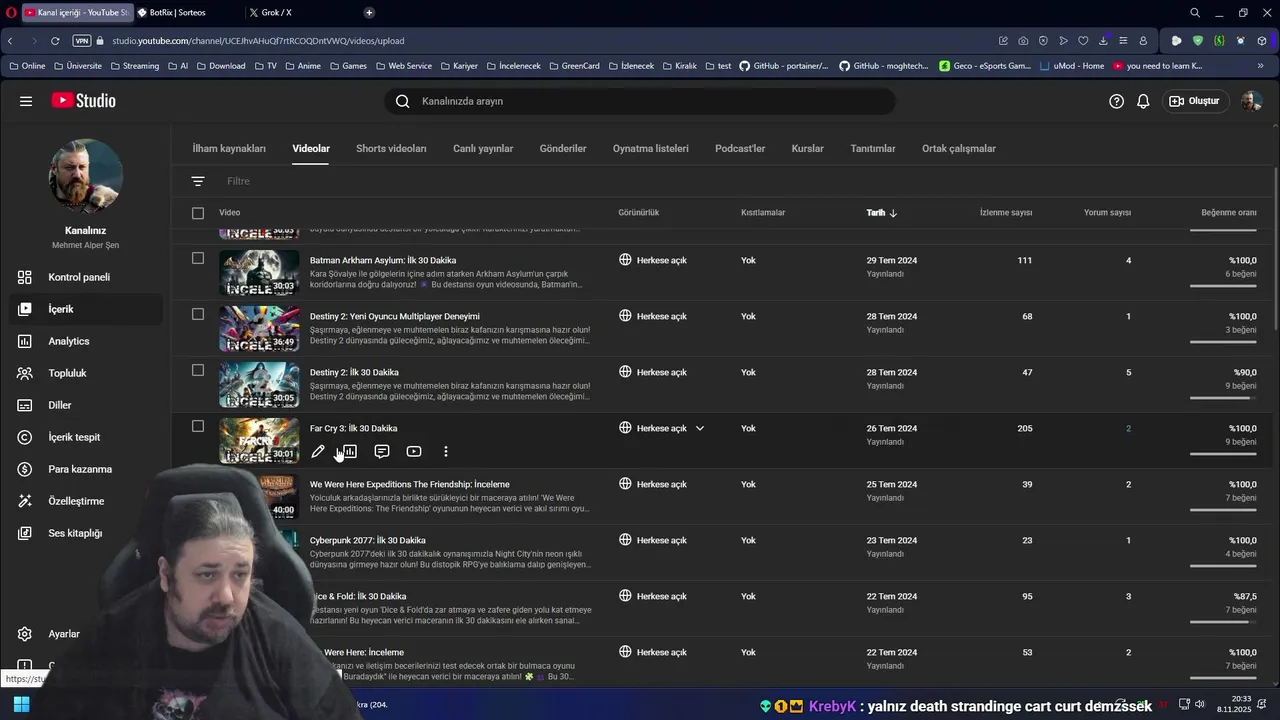This screenshot has height=720, width=1280.
Task: Open the YouTube Studio hamburger menu
Action: [26, 101]
